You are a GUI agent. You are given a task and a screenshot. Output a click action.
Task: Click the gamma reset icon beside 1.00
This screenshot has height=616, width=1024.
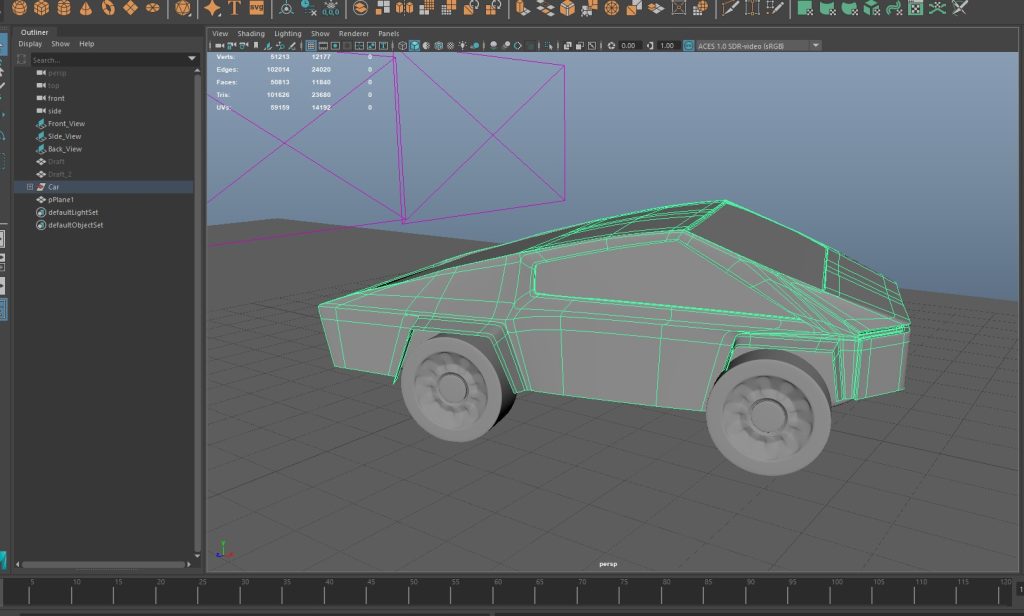(x=650, y=46)
